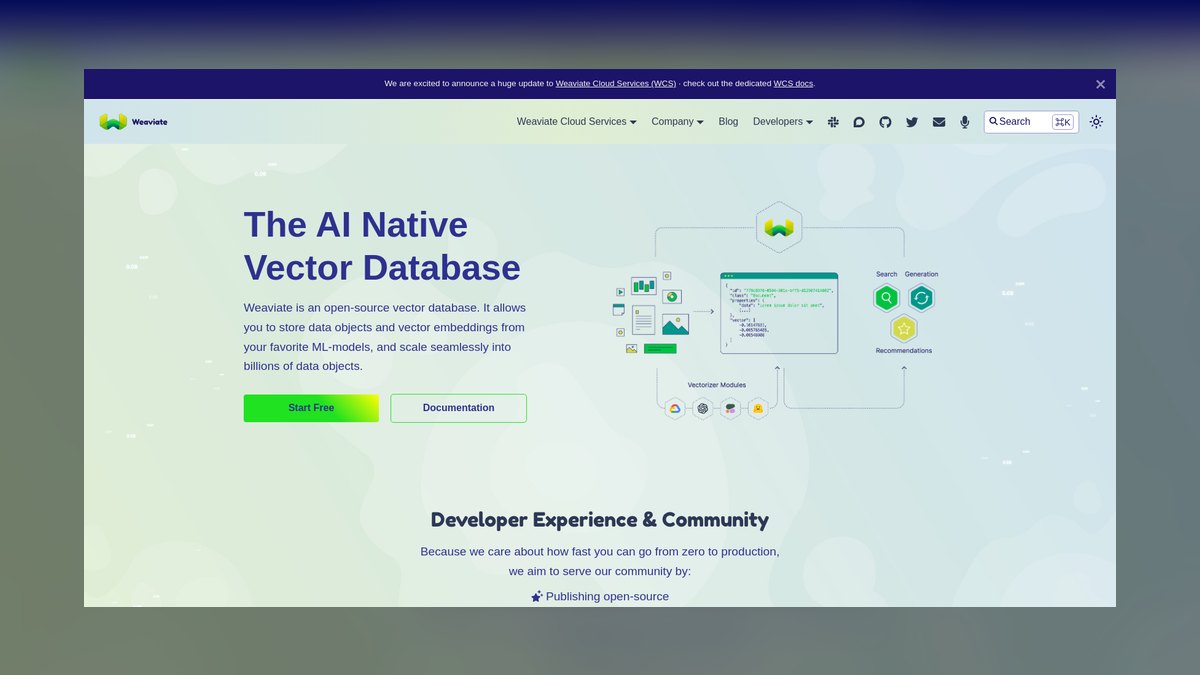The height and width of the screenshot is (675, 1200).
Task: Click the yellow Recommendations star hexagon
Action: (903, 328)
